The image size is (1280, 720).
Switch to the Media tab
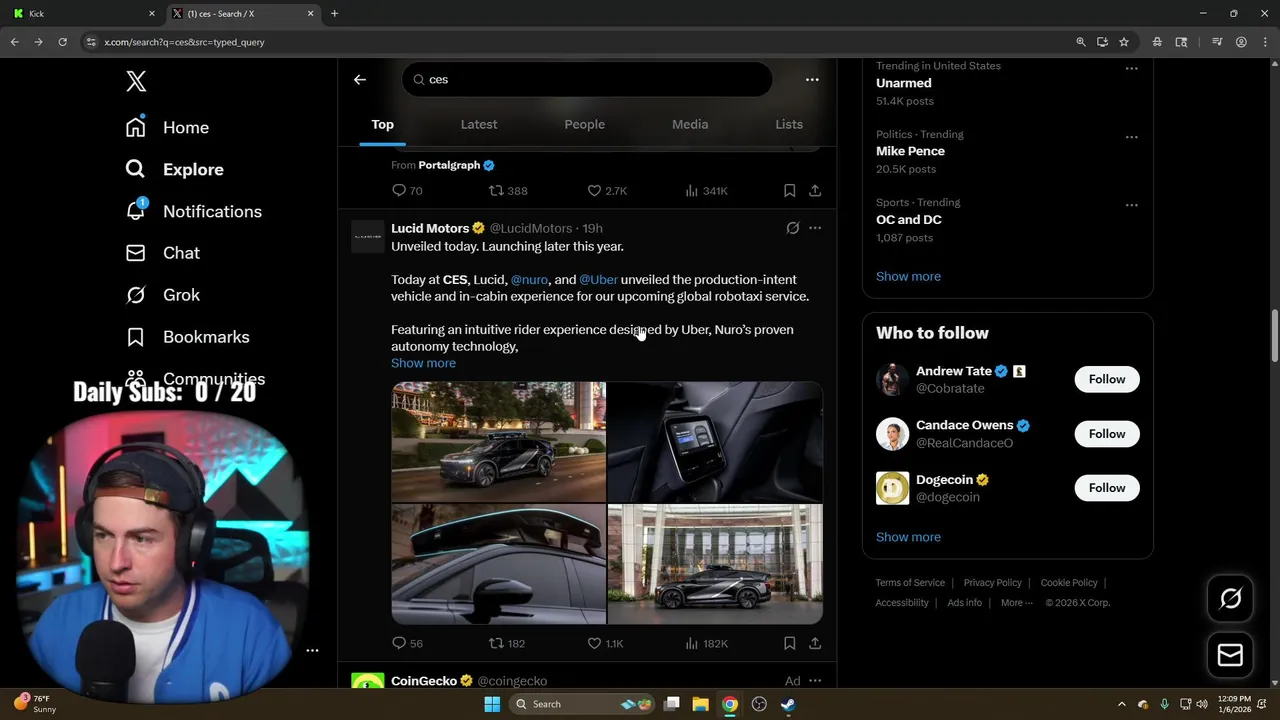(x=690, y=124)
